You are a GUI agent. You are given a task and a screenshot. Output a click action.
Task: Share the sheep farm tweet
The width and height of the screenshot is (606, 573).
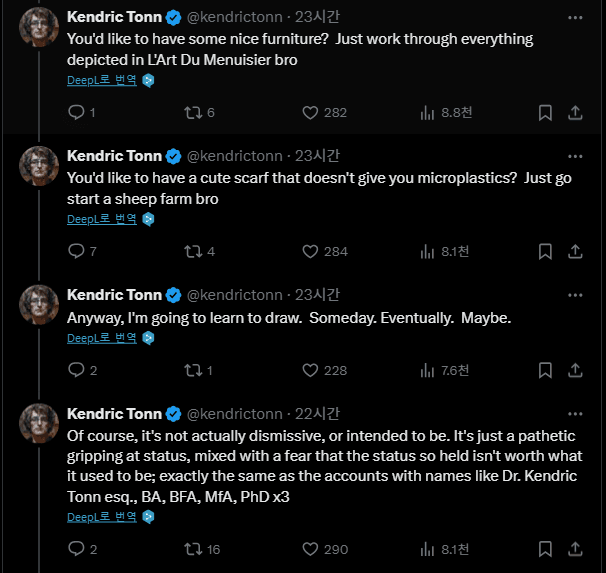576,251
